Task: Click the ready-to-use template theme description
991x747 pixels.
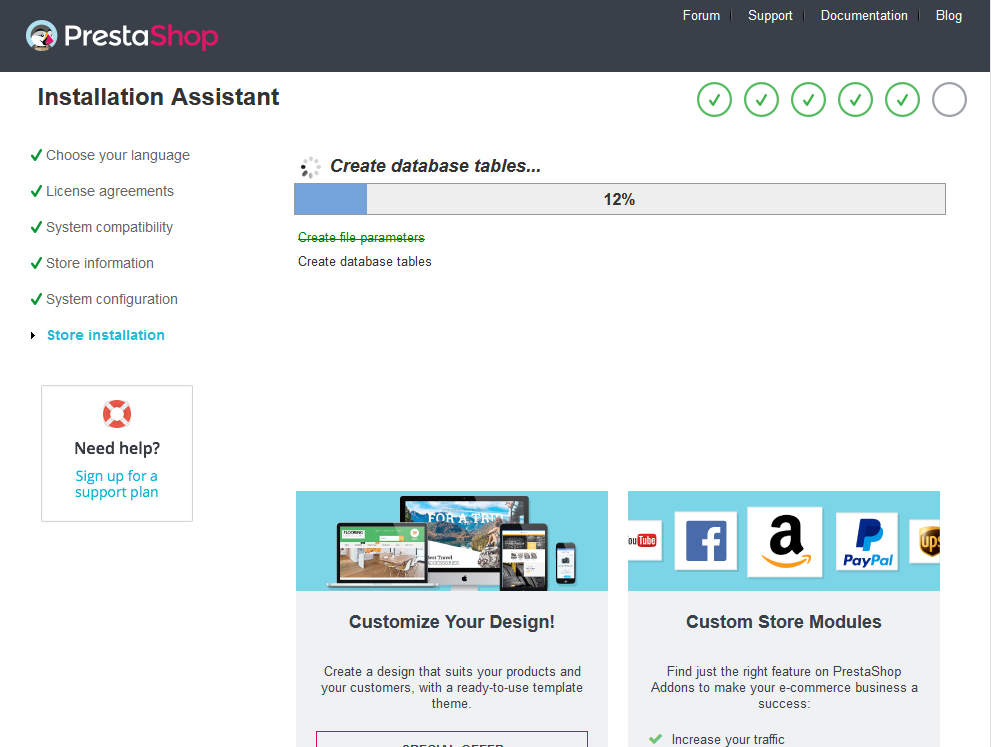Action: [x=452, y=688]
